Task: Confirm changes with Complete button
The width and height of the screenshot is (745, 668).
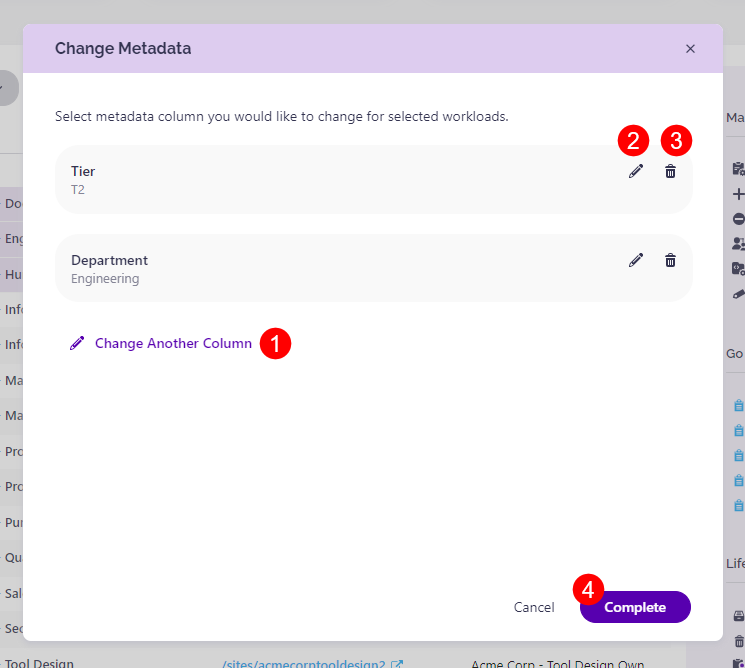Action: [x=635, y=607]
